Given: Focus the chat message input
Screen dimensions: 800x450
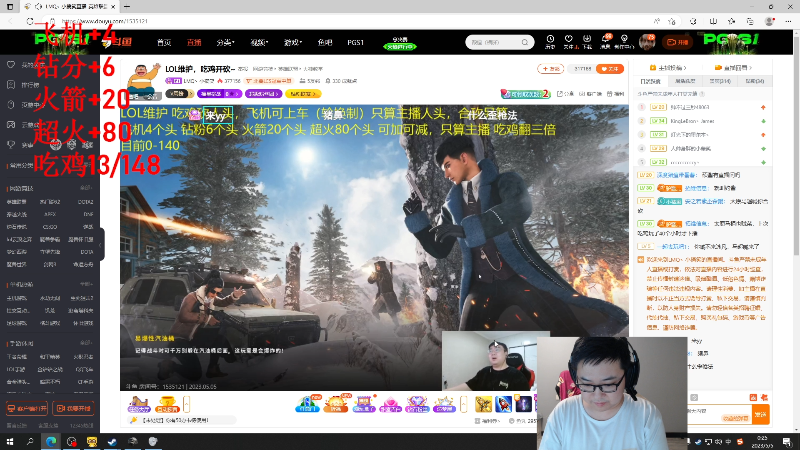Looking at the screenshot, I should click(718, 414).
